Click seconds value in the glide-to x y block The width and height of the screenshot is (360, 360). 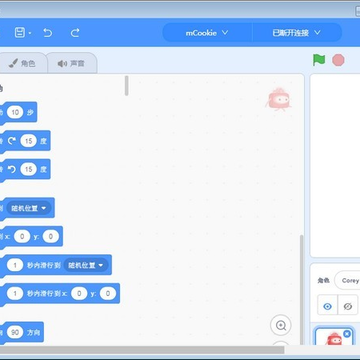(x=15, y=294)
